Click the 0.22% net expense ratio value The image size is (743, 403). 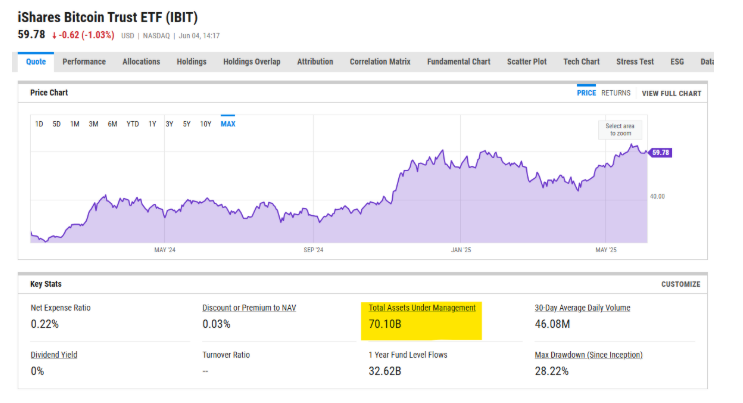[45, 324]
